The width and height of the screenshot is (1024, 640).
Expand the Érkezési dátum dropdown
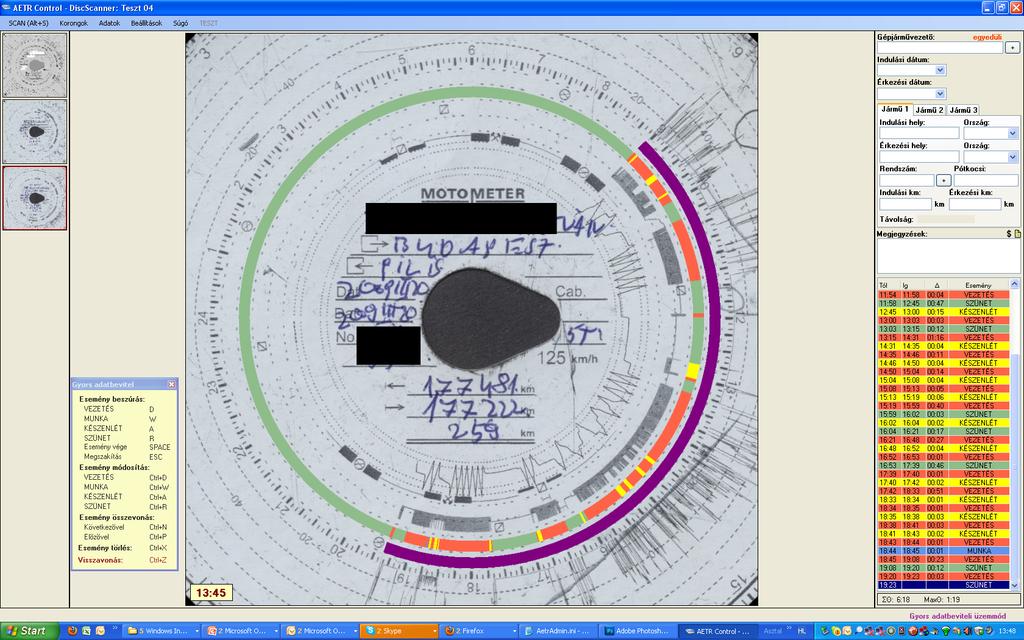(x=940, y=93)
